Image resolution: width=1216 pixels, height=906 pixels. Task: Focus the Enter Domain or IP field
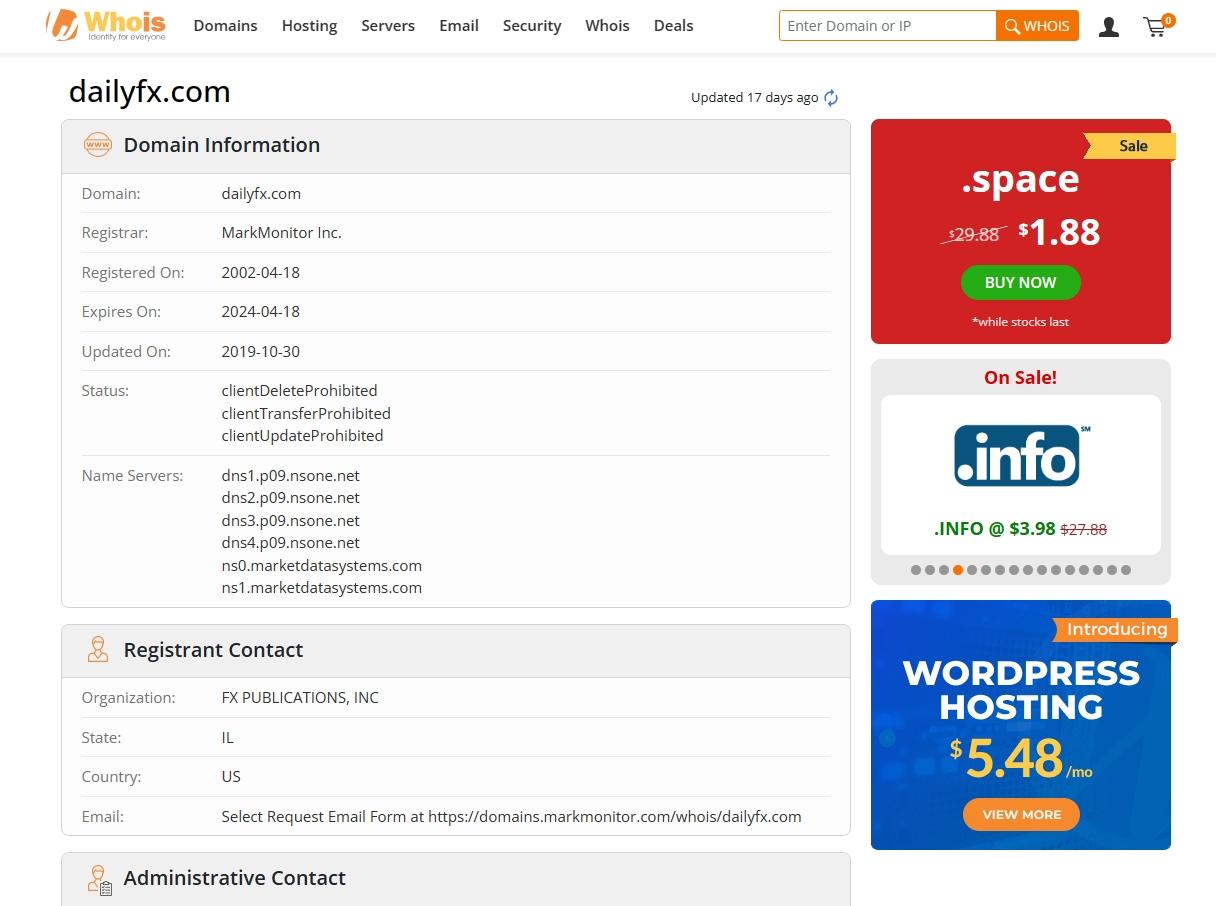(887, 26)
